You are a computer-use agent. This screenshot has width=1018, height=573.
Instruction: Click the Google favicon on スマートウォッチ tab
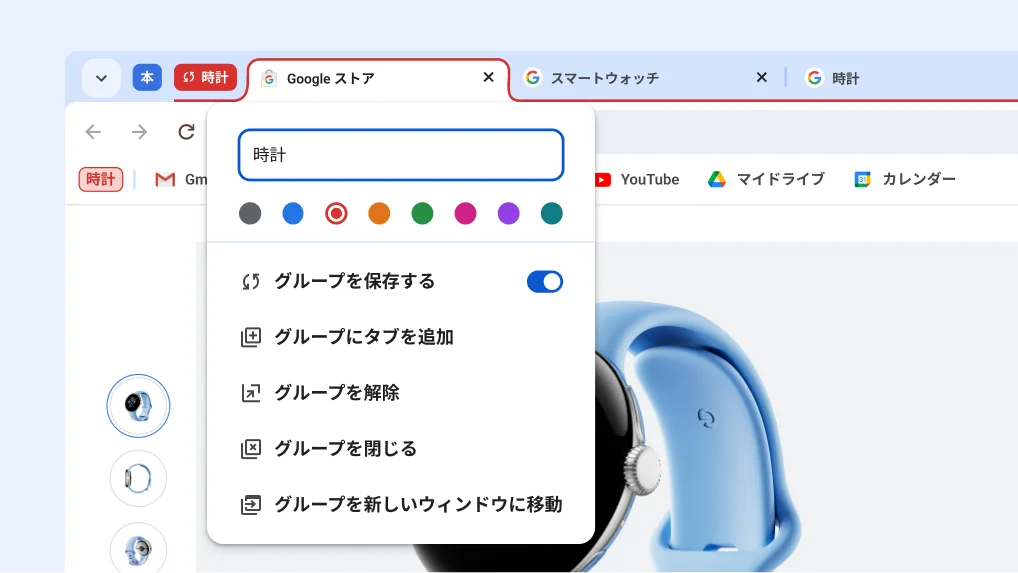tap(532, 78)
